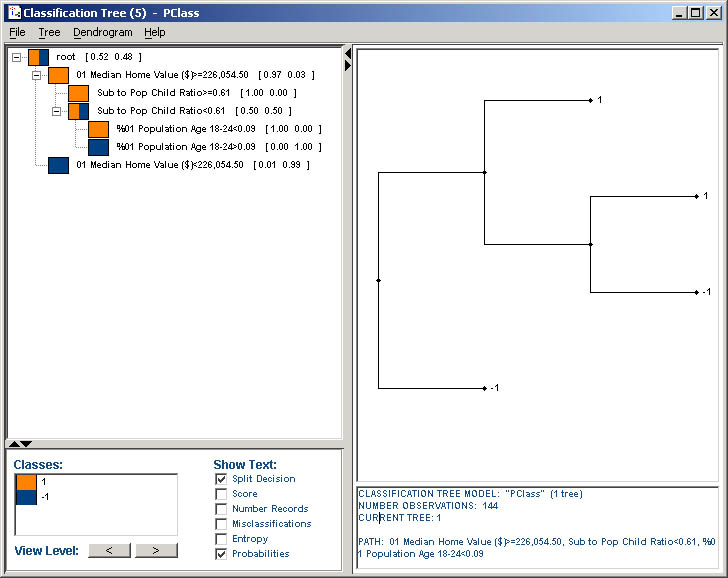Image resolution: width=728 pixels, height=578 pixels.
Task: Open the File menu
Action: click(17, 32)
